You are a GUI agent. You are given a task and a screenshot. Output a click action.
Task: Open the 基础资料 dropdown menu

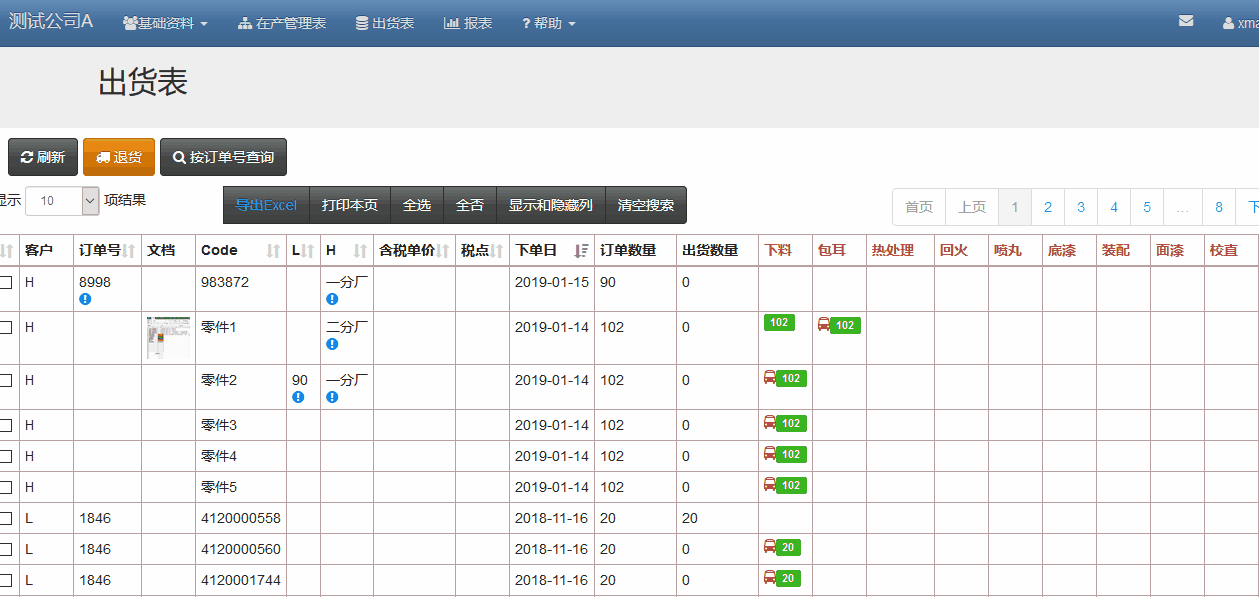165,23
